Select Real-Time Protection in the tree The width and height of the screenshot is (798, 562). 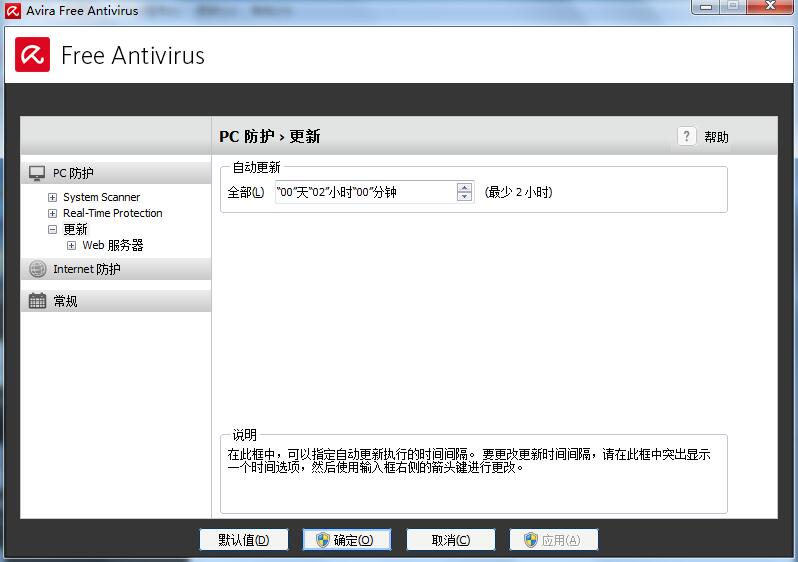pyautogui.click(x=112, y=213)
